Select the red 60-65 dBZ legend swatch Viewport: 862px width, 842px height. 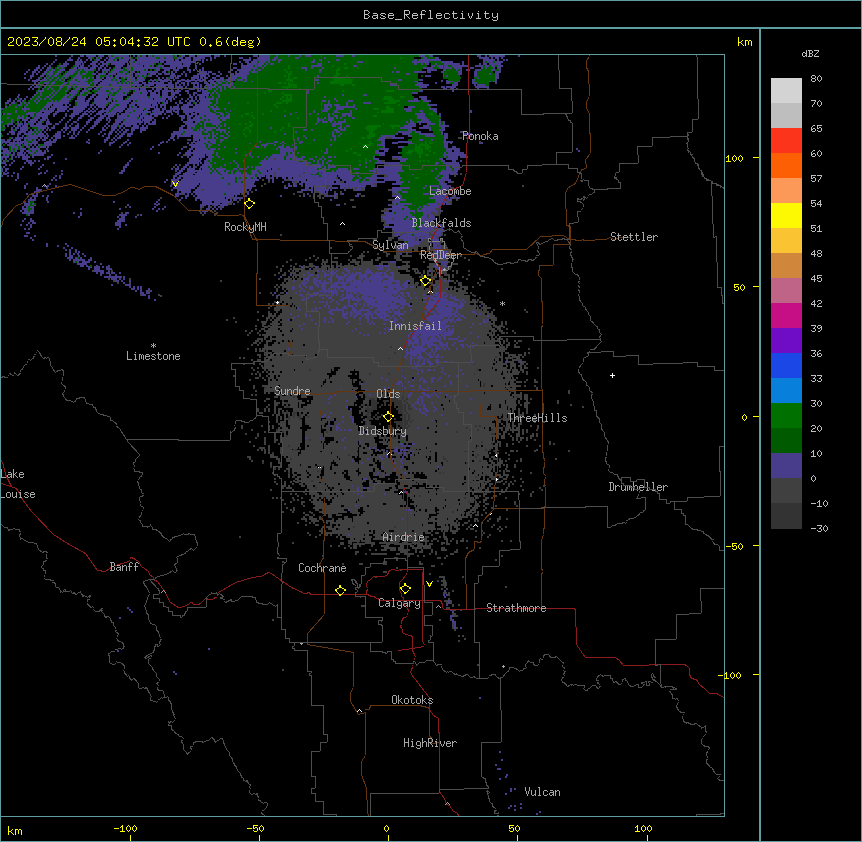[x=786, y=141]
